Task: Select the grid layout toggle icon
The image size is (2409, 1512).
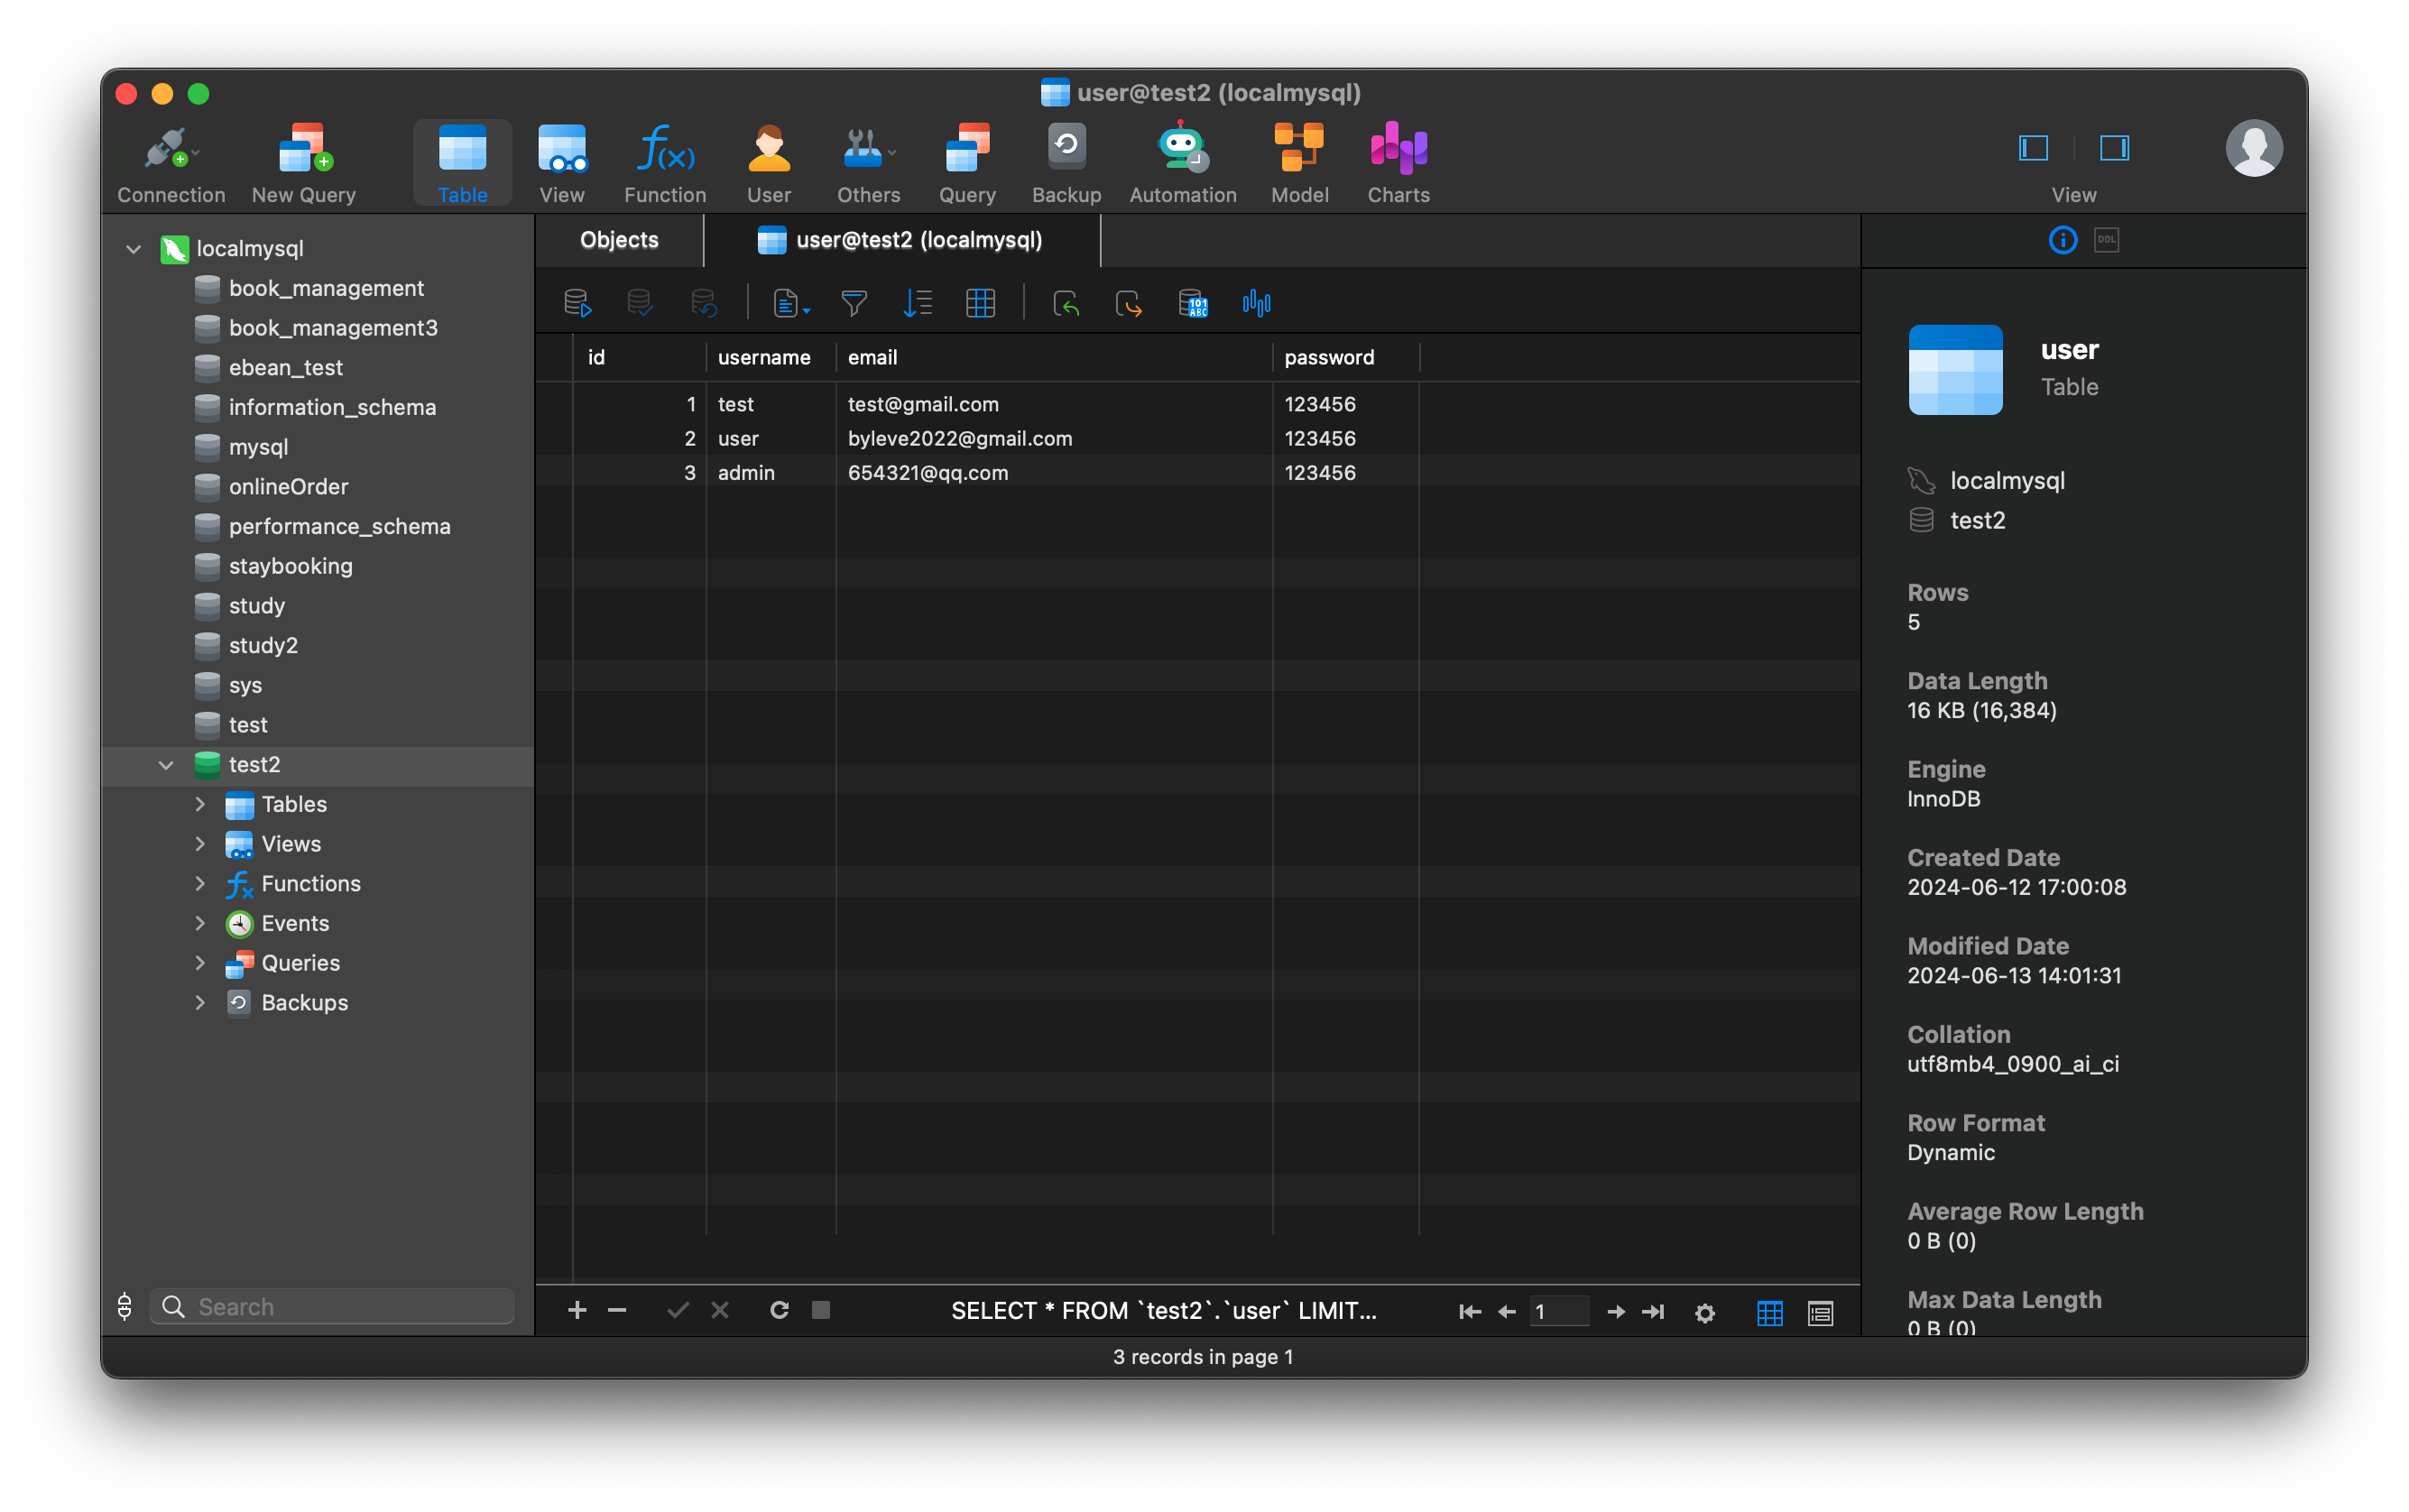Action: click(1769, 1310)
